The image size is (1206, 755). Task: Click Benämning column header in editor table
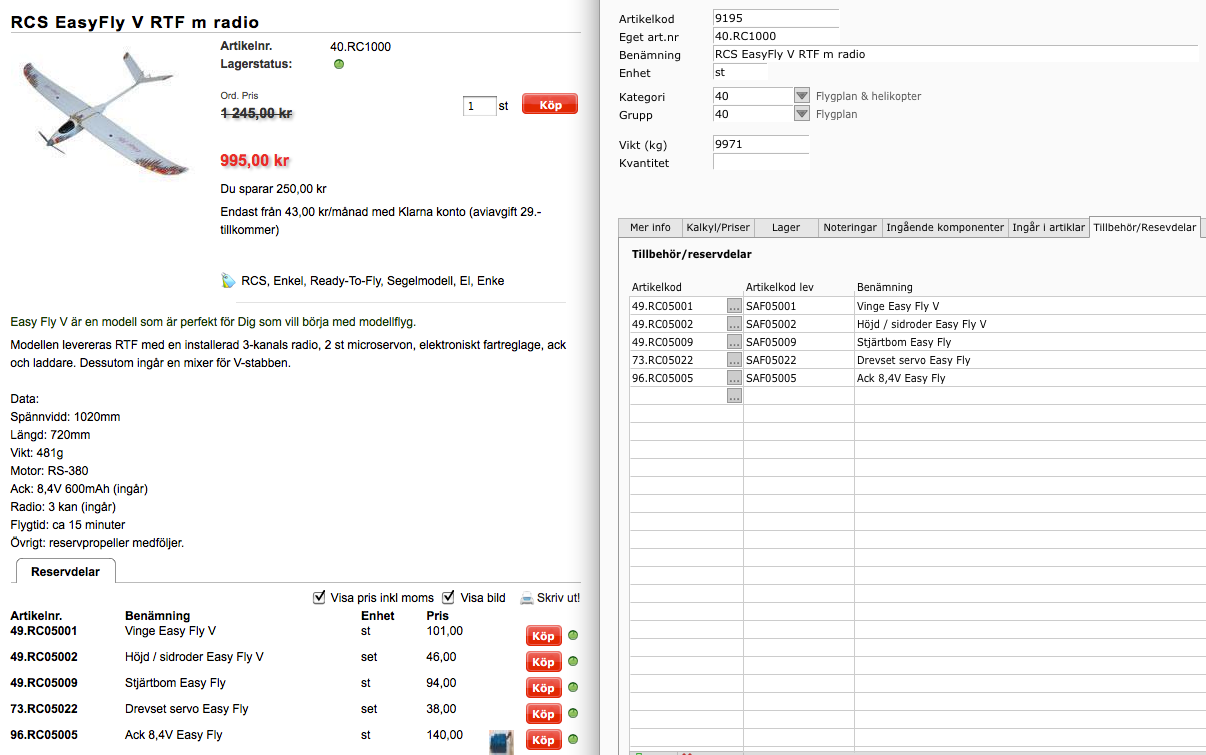(x=885, y=287)
